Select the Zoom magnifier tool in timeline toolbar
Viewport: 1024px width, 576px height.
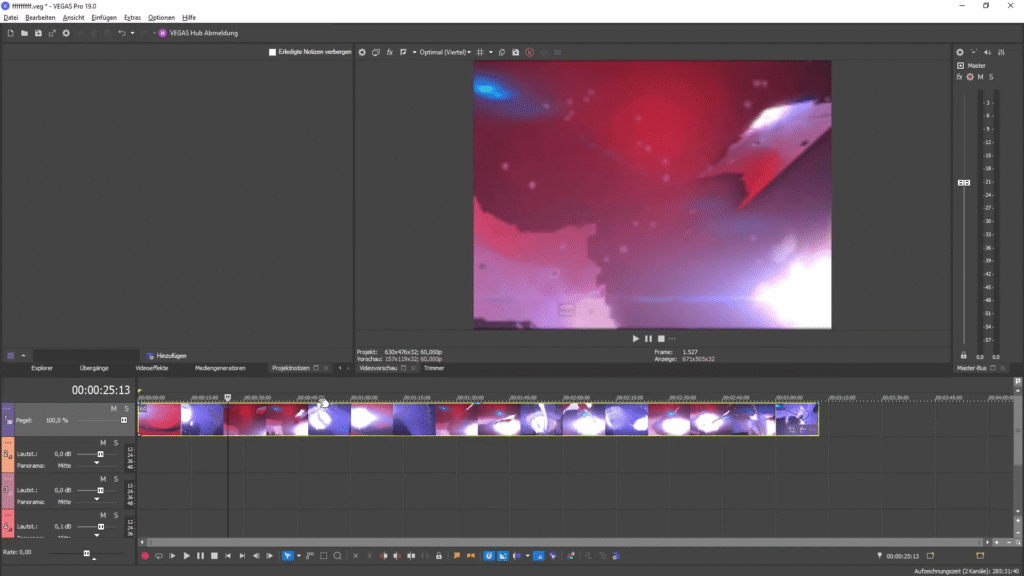click(339, 556)
